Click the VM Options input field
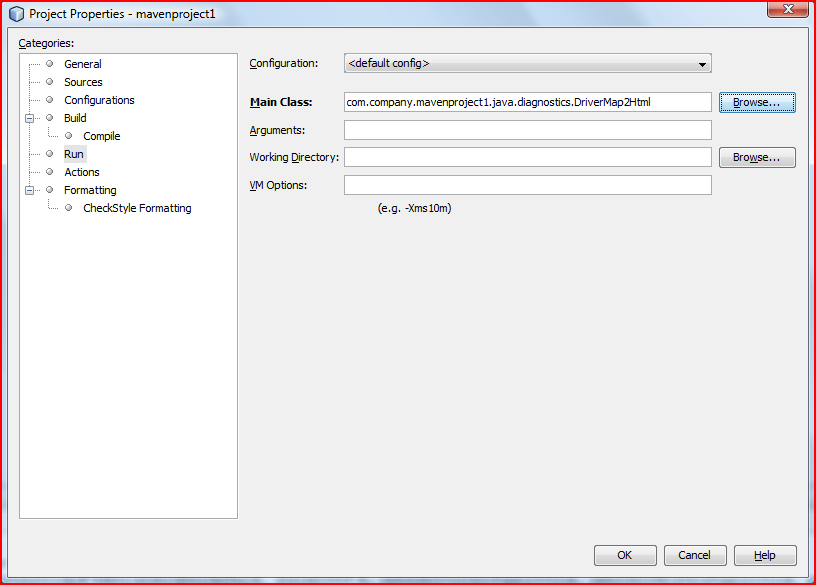This screenshot has height=585, width=816. [527, 185]
